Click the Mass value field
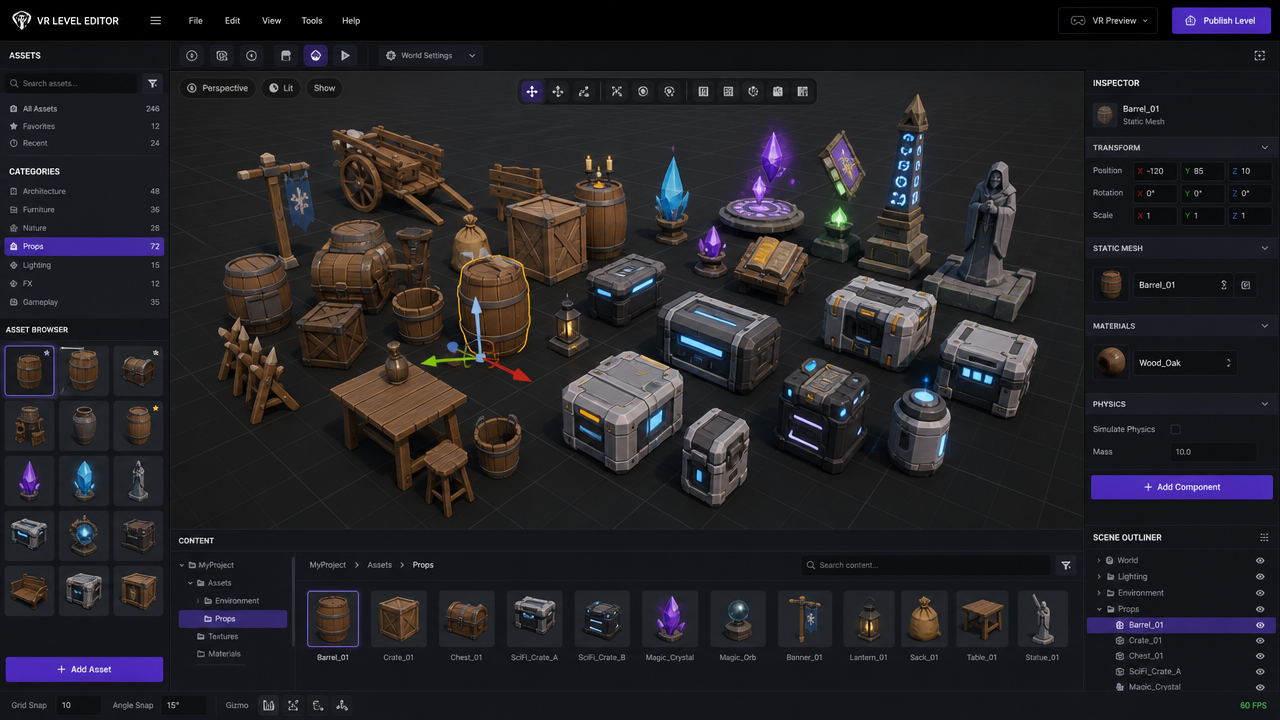Viewport: 1280px width, 720px height. [x=1213, y=452]
